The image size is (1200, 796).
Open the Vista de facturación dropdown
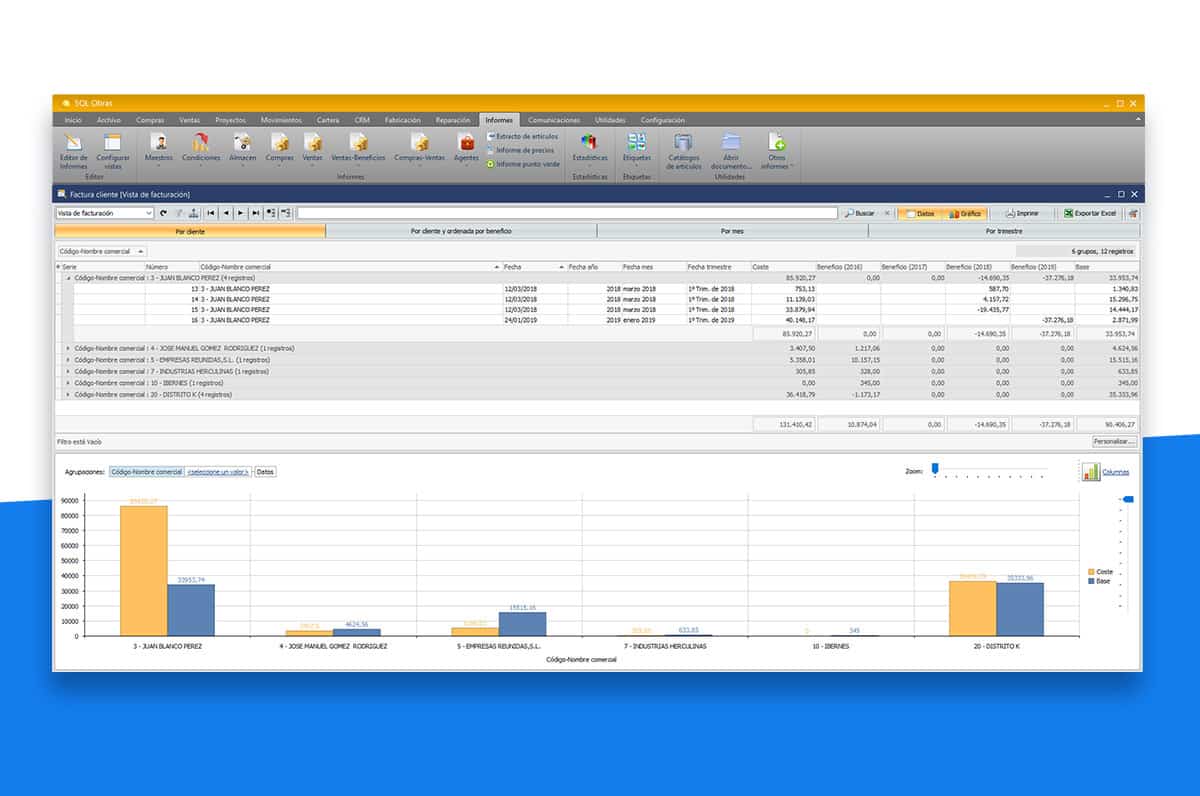point(149,213)
